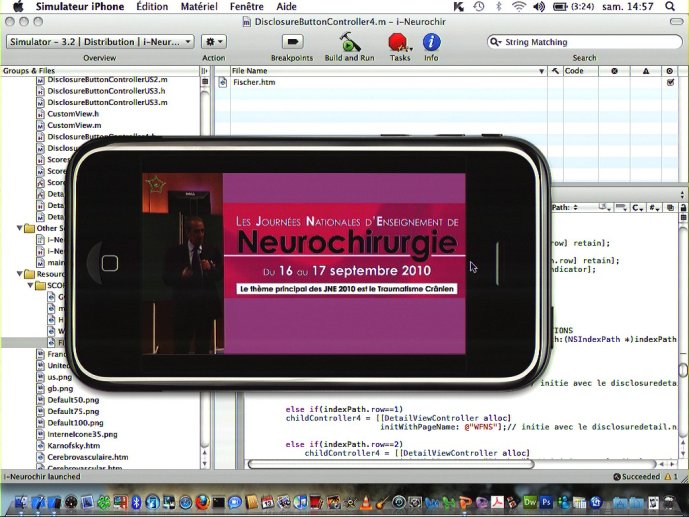The image size is (689, 517).
Task: Collapse the SCOR… subfolder triangle
Action: 30,286
